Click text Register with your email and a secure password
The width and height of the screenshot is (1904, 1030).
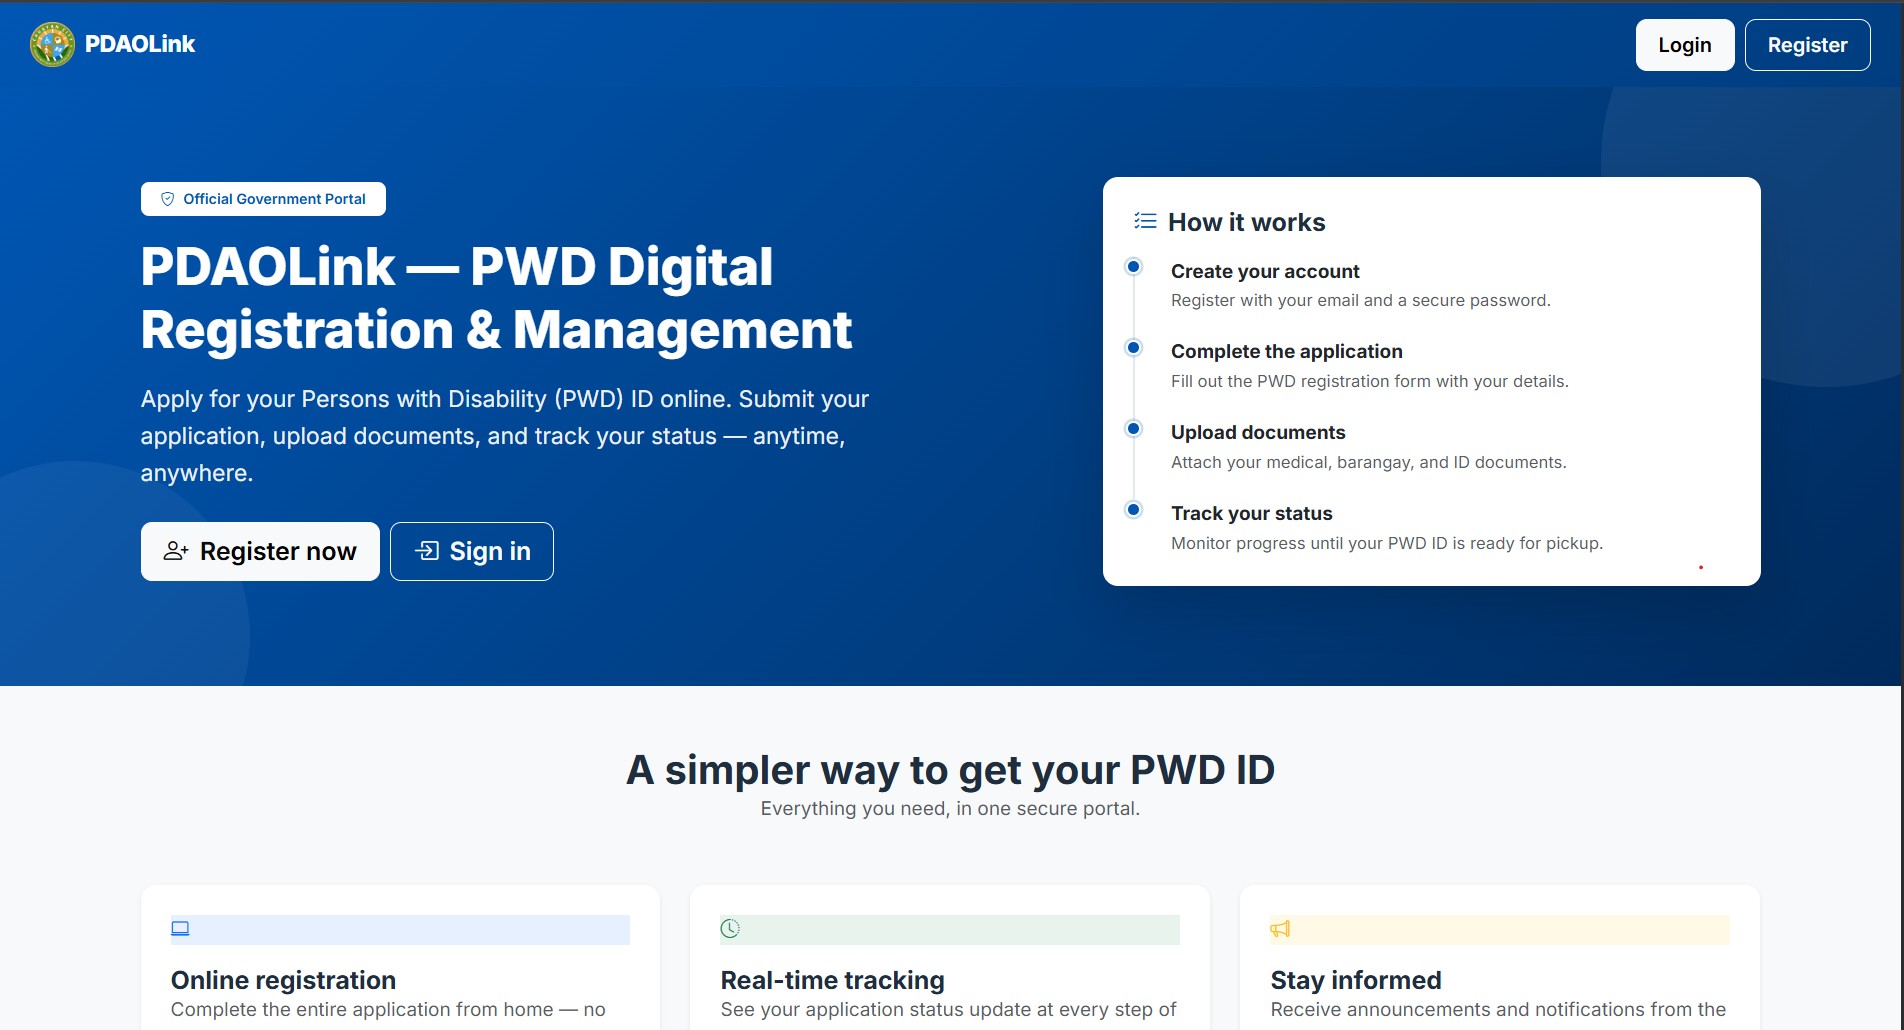click(1360, 300)
